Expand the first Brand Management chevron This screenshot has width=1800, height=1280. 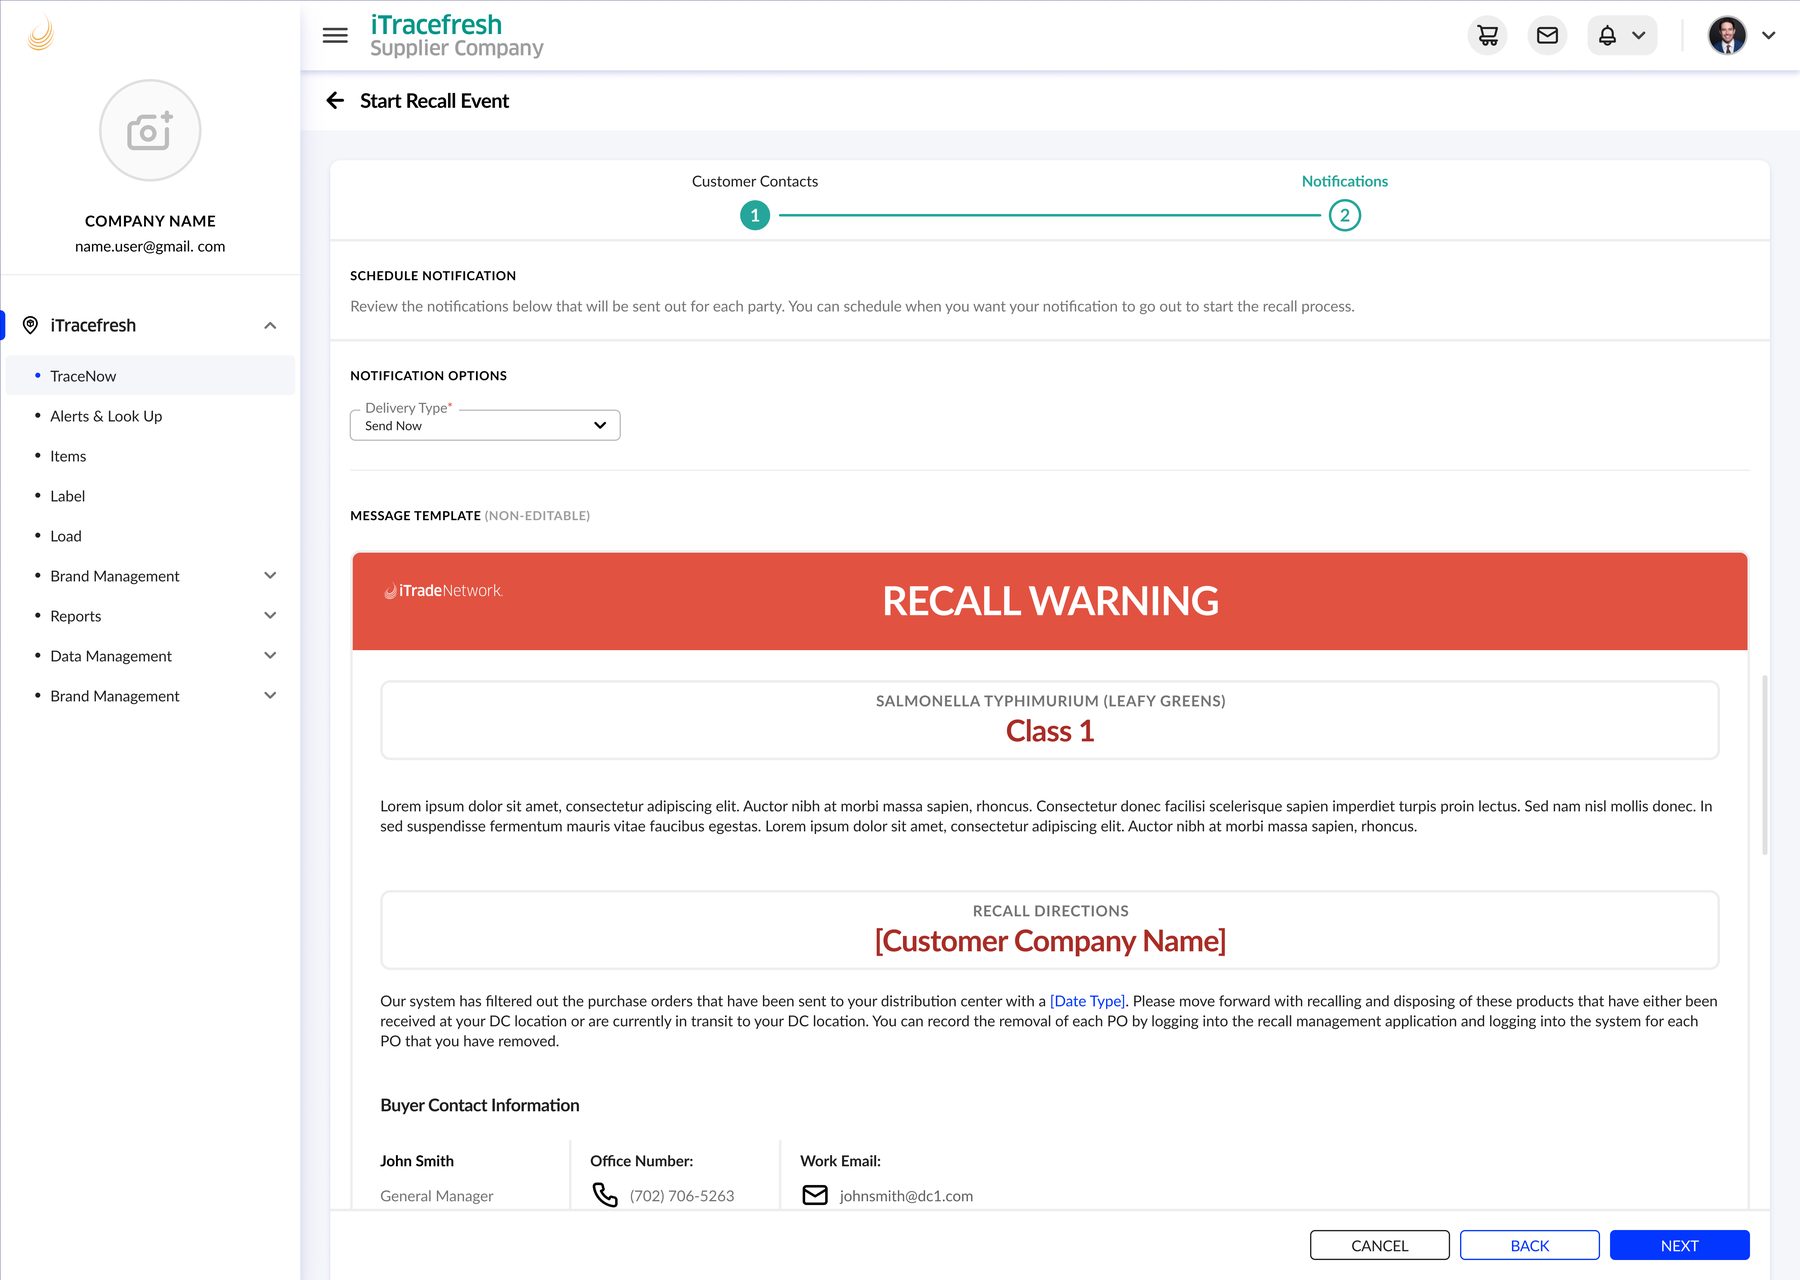(x=270, y=576)
